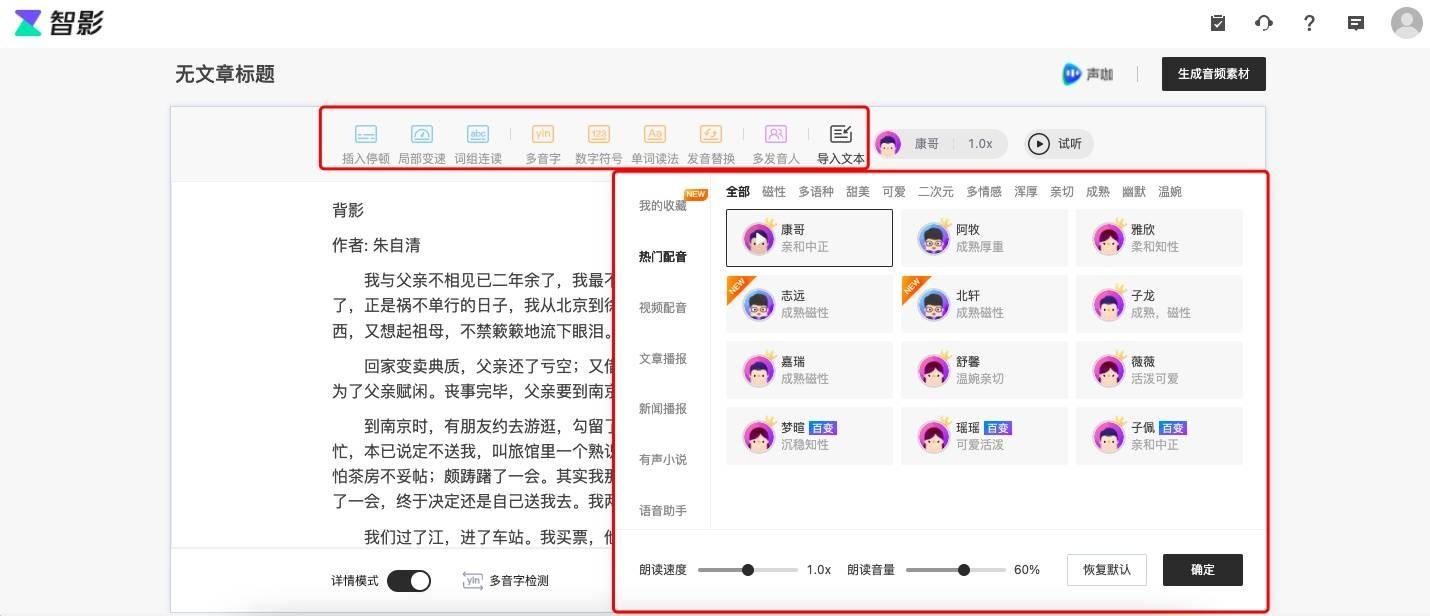This screenshot has height=616, width=1430.
Task: Filter voices by 亲切
Action: [x=1062, y=192]
